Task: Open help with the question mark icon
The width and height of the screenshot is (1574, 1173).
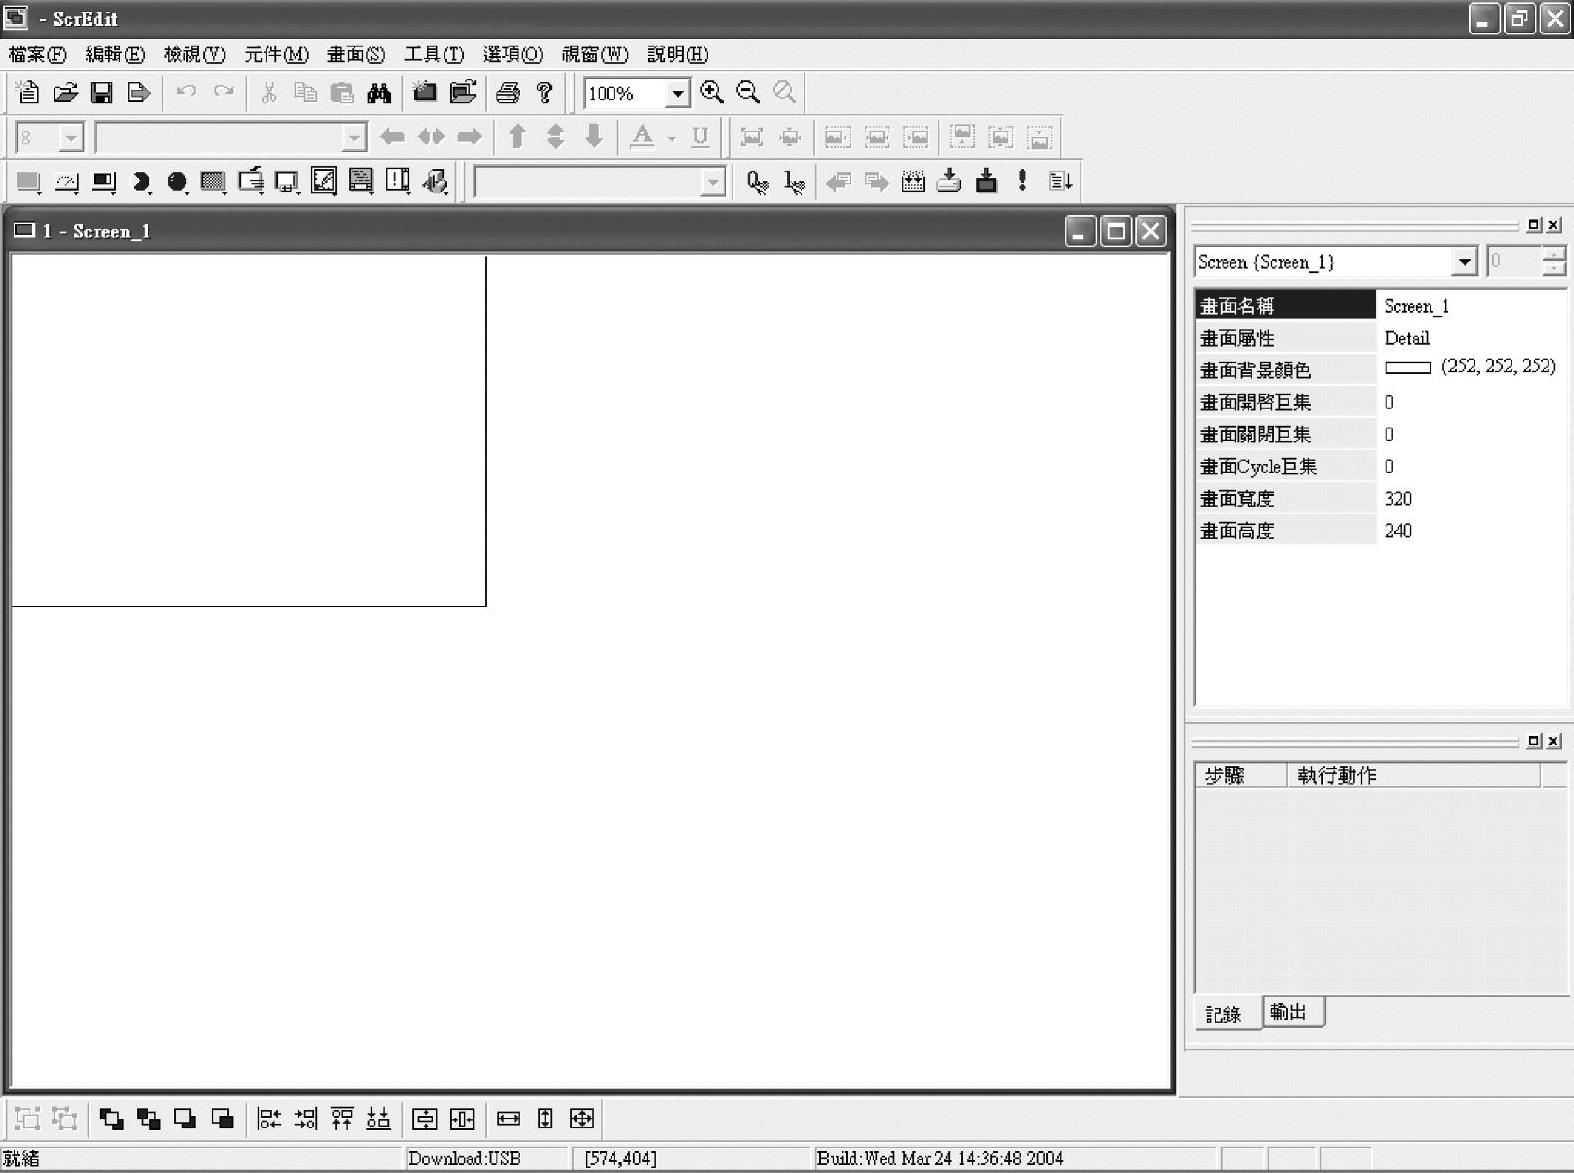Action: tap(545, 93)
